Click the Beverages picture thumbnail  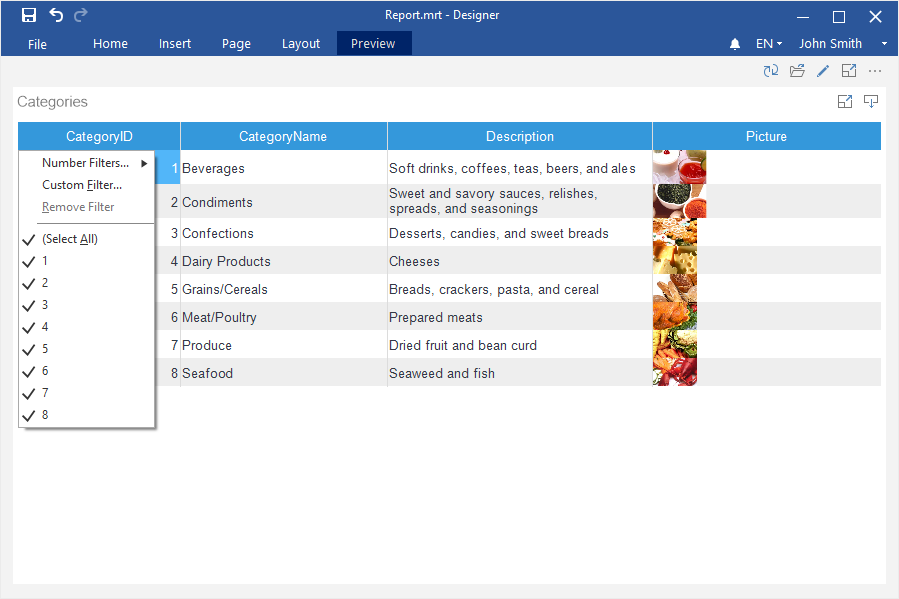point(680,168)
